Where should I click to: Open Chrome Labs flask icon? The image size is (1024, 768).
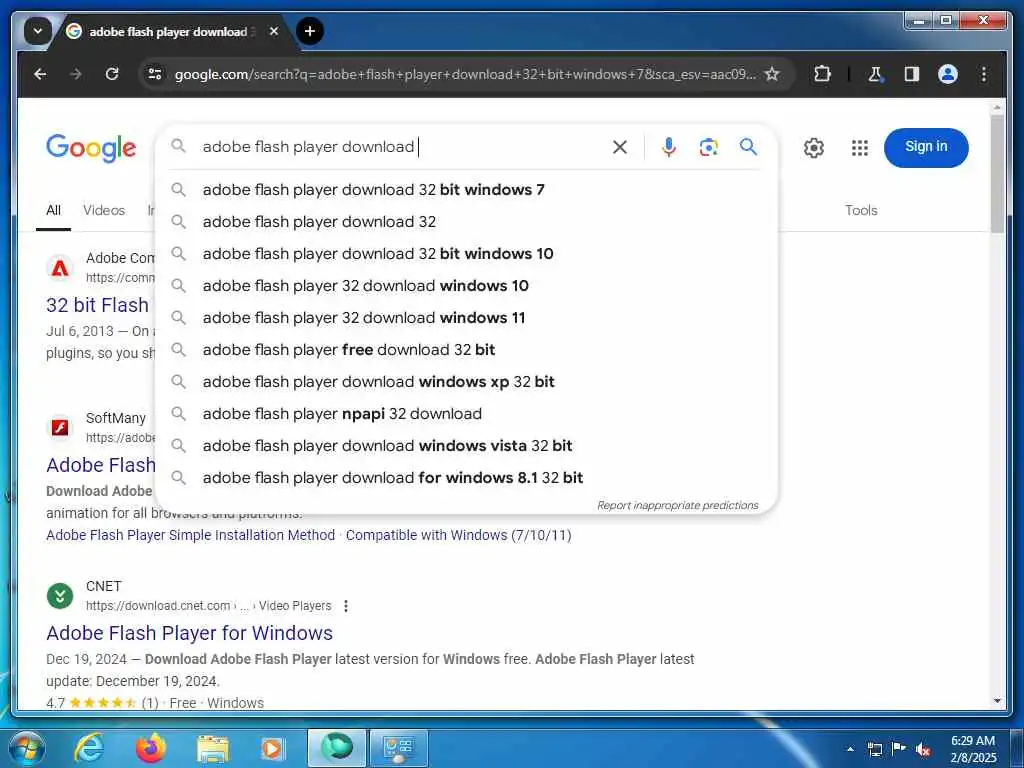(x=875, y=74)
